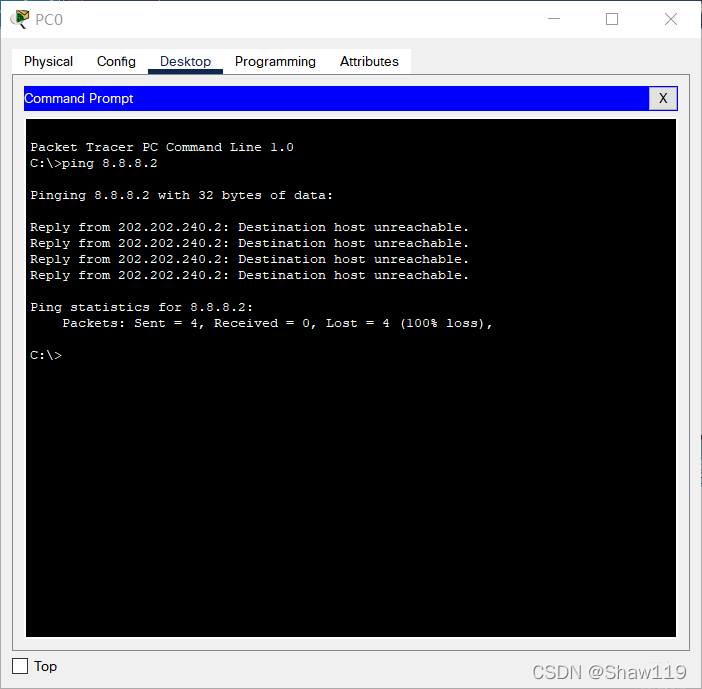The height and width of the screenshot is (689, 702).
Task: Enable the Top checkbox
Action: pyautogui.click(x=20, y=666)
